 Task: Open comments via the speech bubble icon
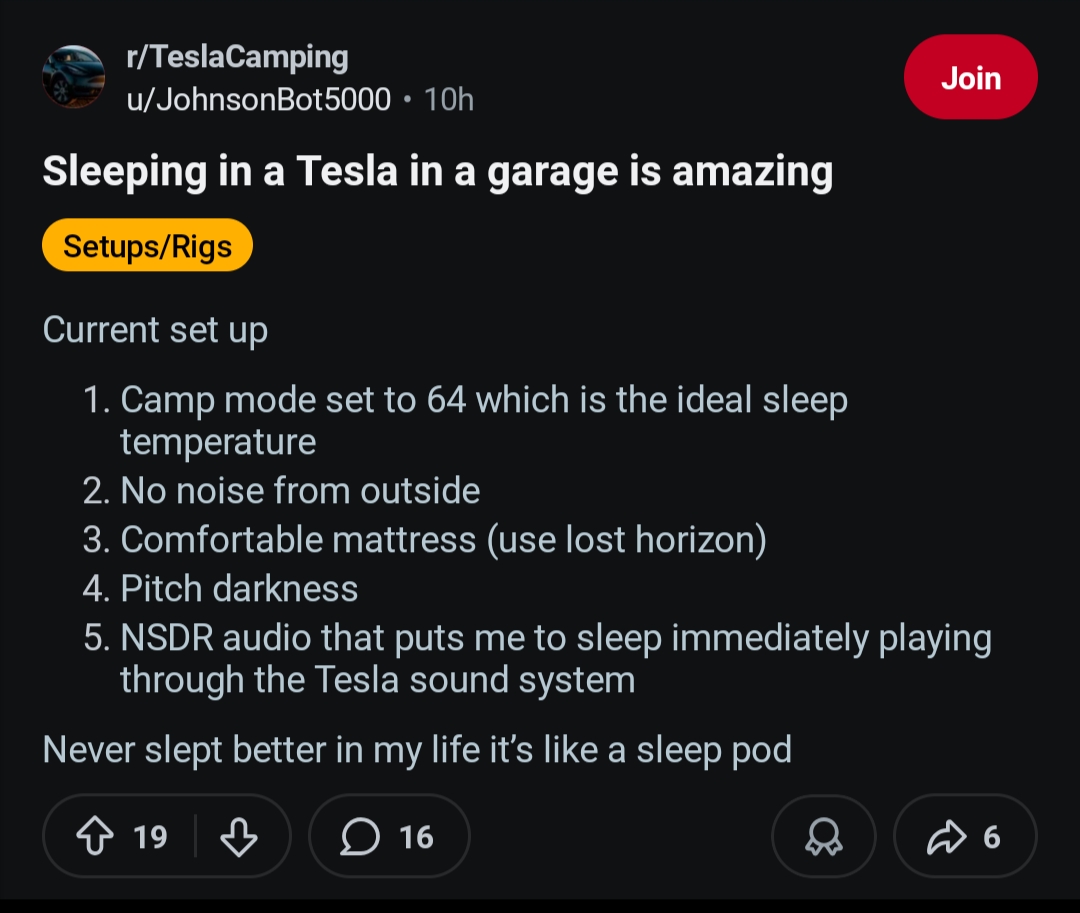(x=361, y=837)
